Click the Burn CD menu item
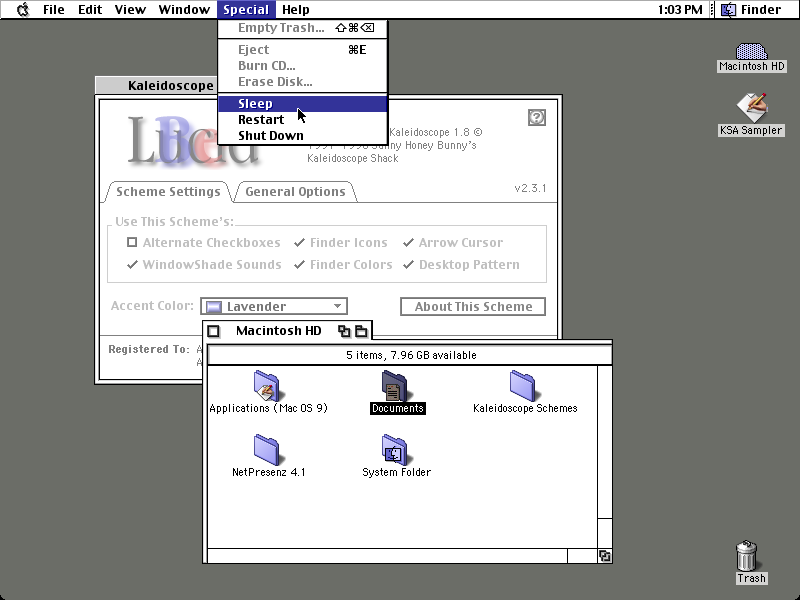The height and width of the screenshot is (600, 800). pos(303,65)
